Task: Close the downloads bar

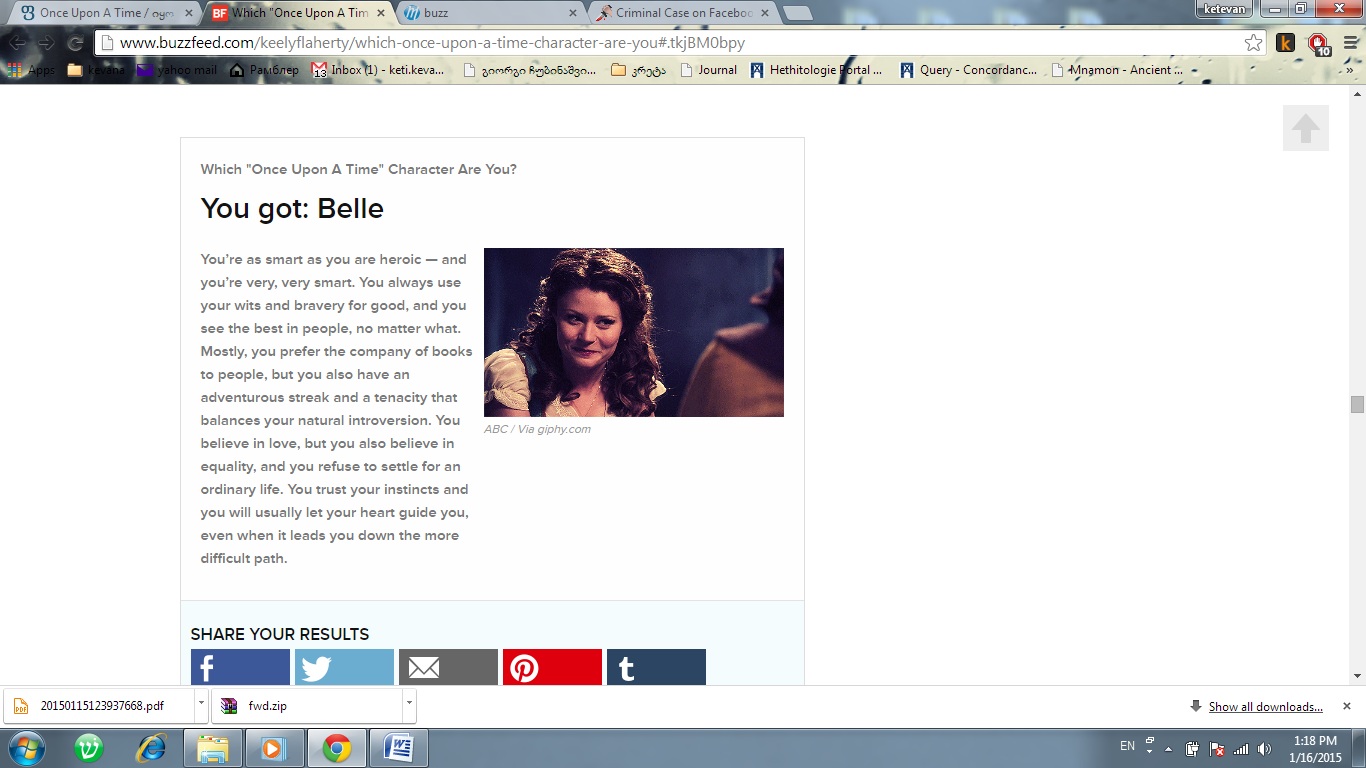Action: pos(1346,706)
